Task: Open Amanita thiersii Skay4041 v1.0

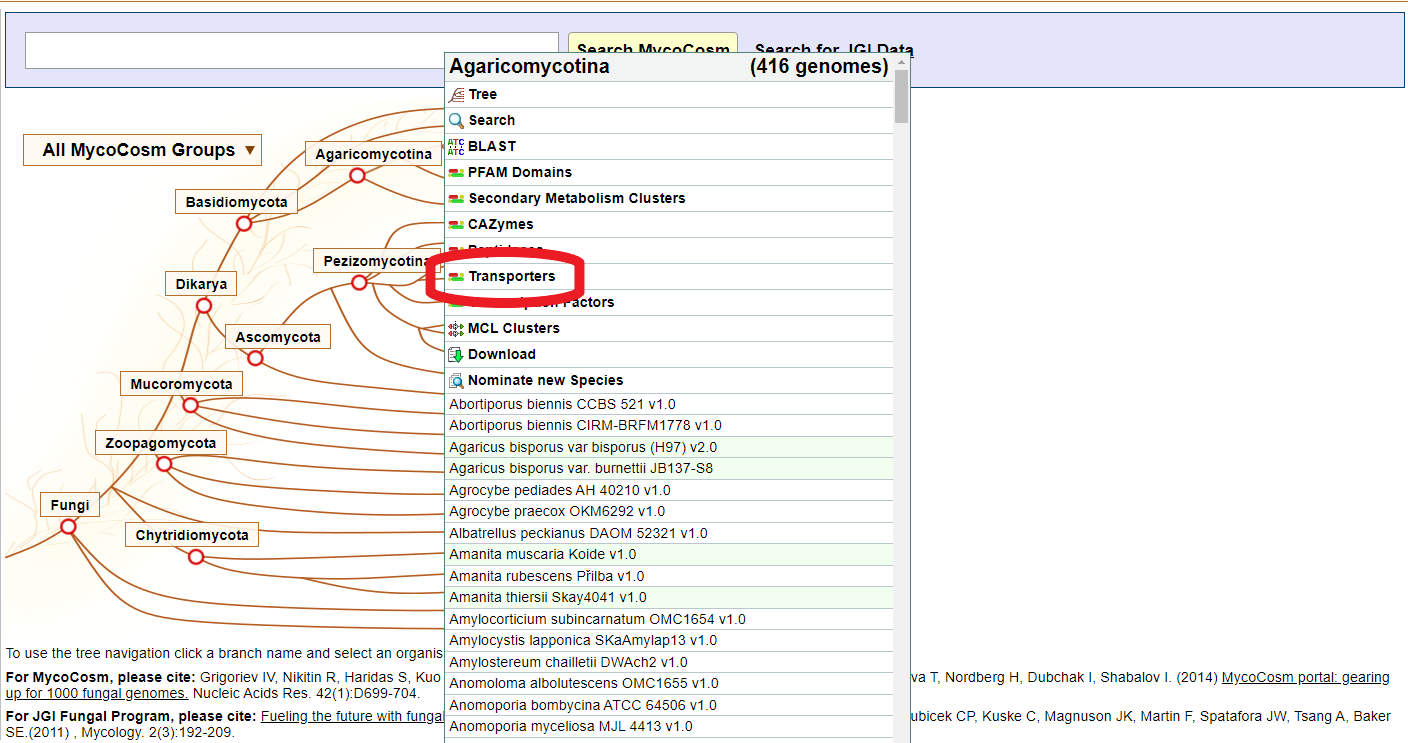Action: pyautogui.click(x=669, y=597)
